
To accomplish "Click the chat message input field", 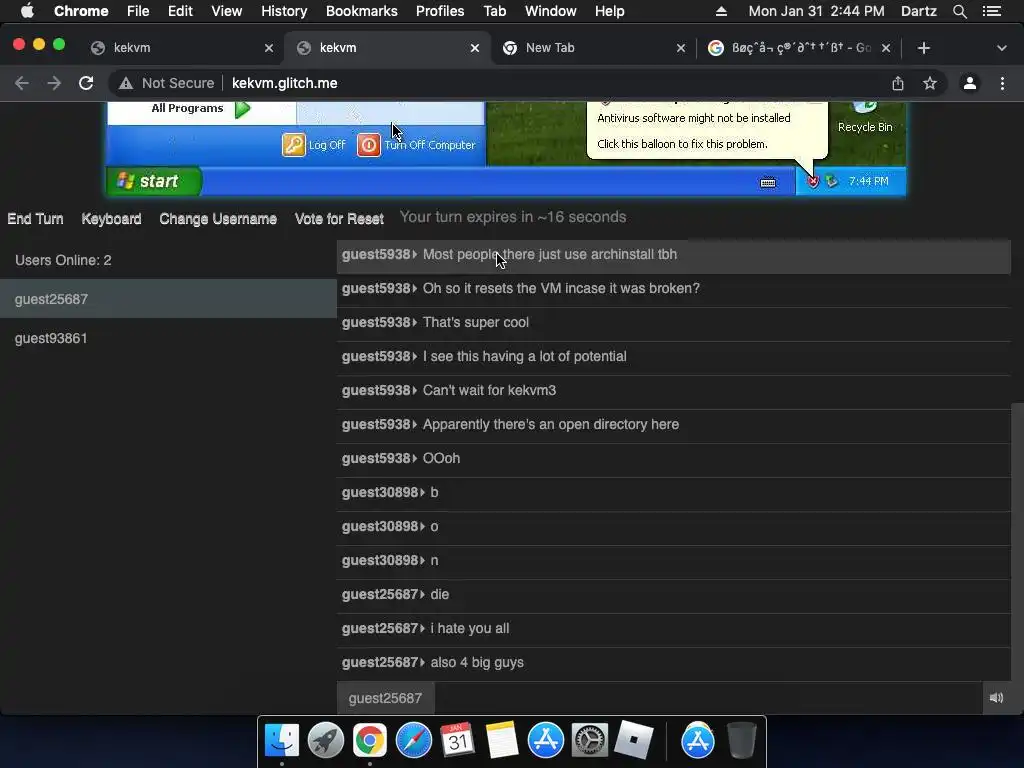I will [708, 698].
